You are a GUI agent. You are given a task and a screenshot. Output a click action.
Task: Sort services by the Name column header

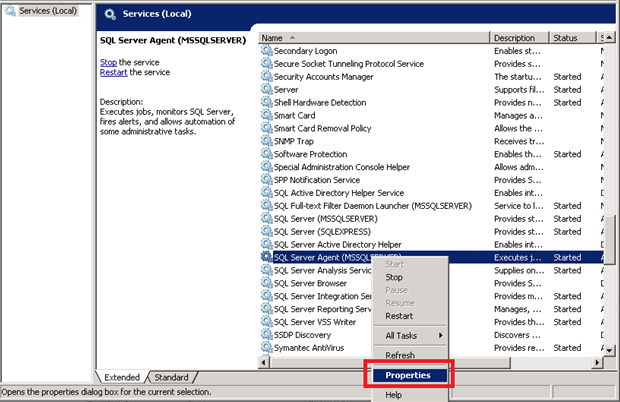(x=374, y=38)
